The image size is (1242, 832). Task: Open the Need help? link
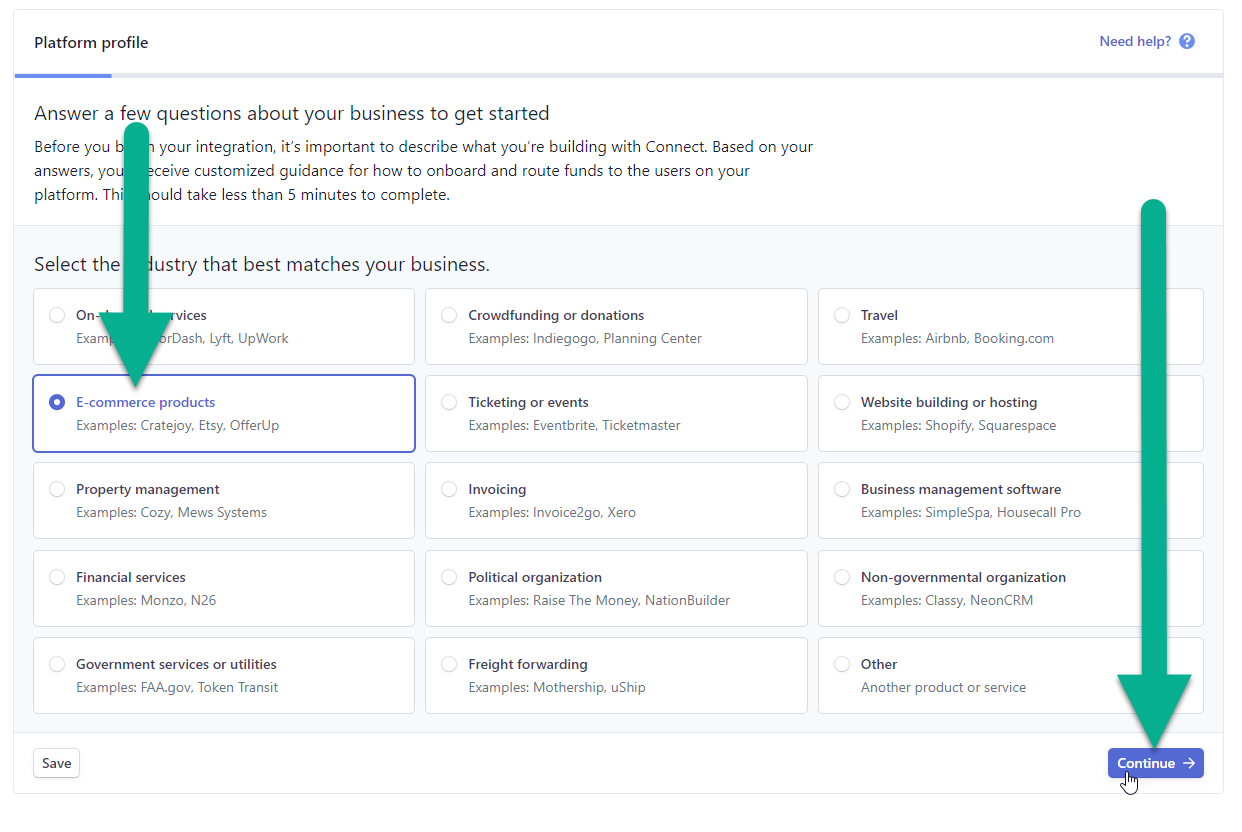[x=1135, y=41]
